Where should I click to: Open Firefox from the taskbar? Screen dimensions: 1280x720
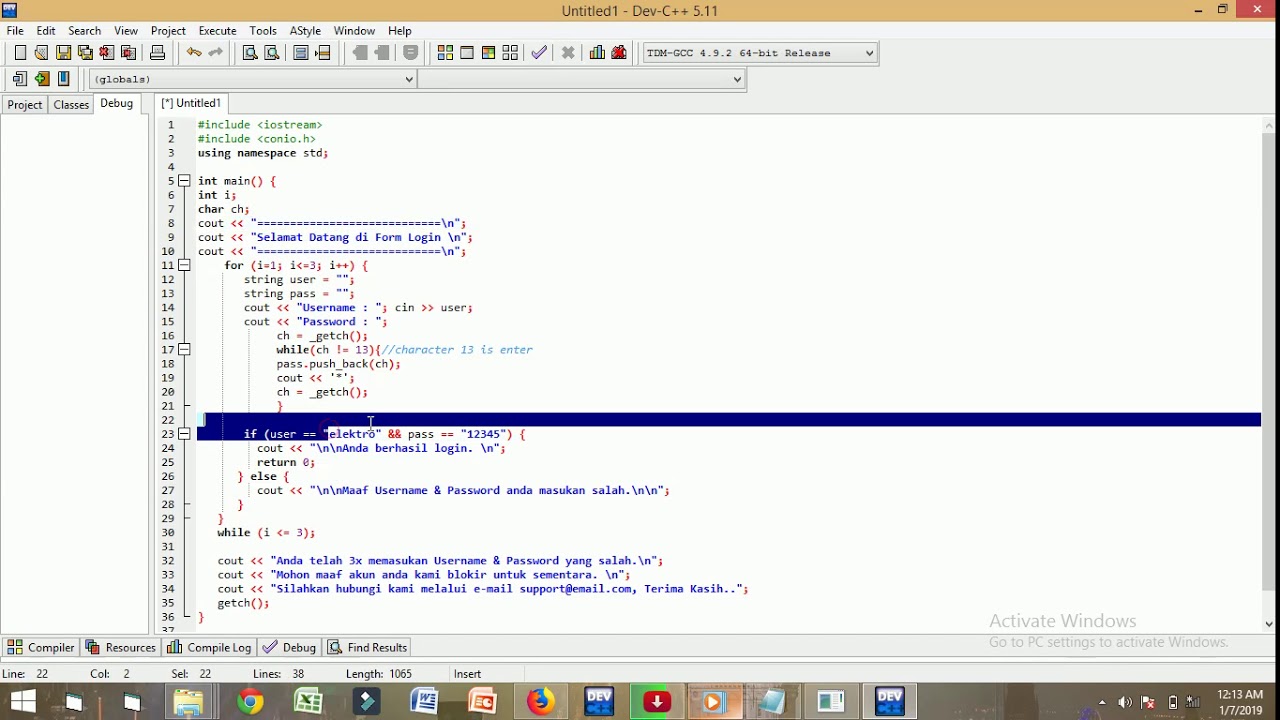coord(541,702)
